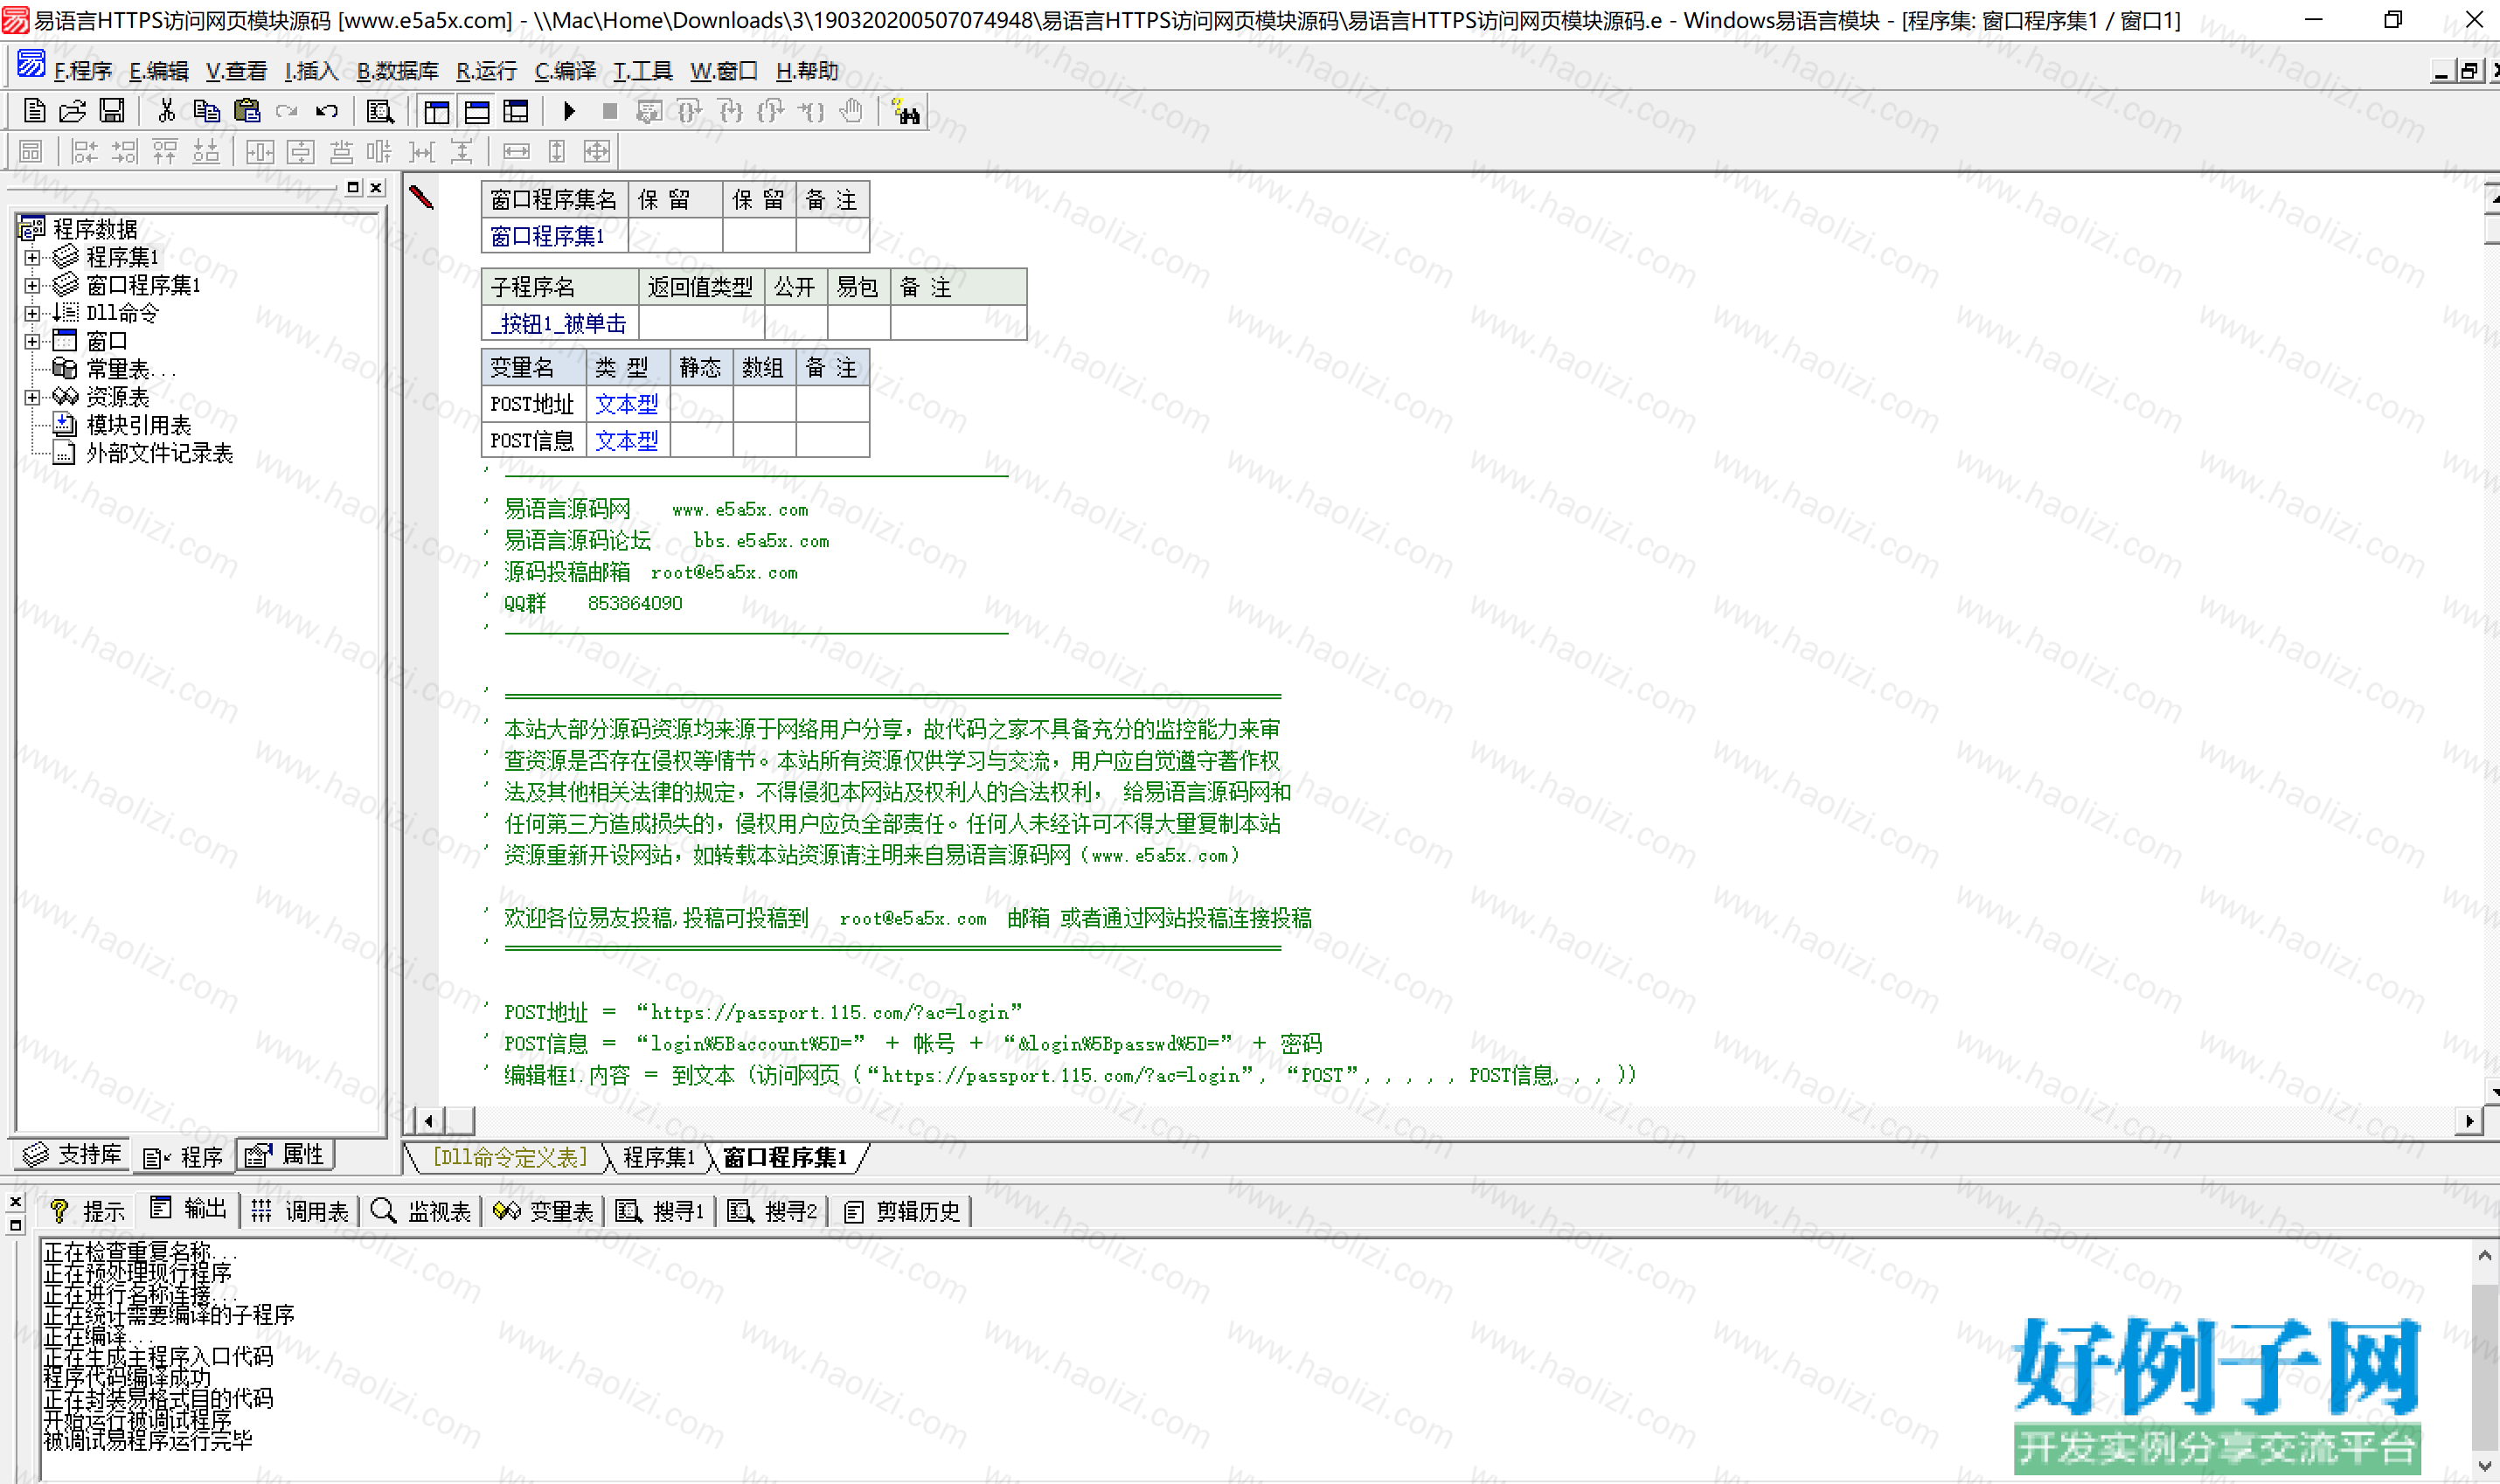Click the align top edges icon

point(166,152)
